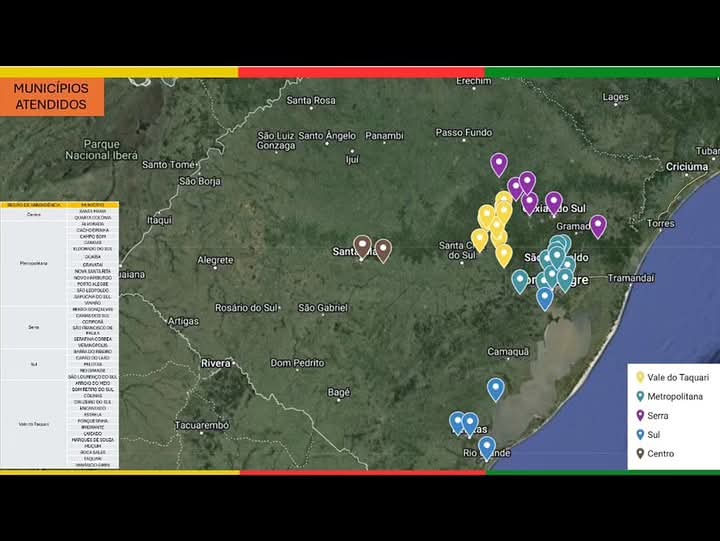Click the blue pin at Rio Grande
This screenshot has height=541, width=720.
pyautogui.click(x=487, y=447)
